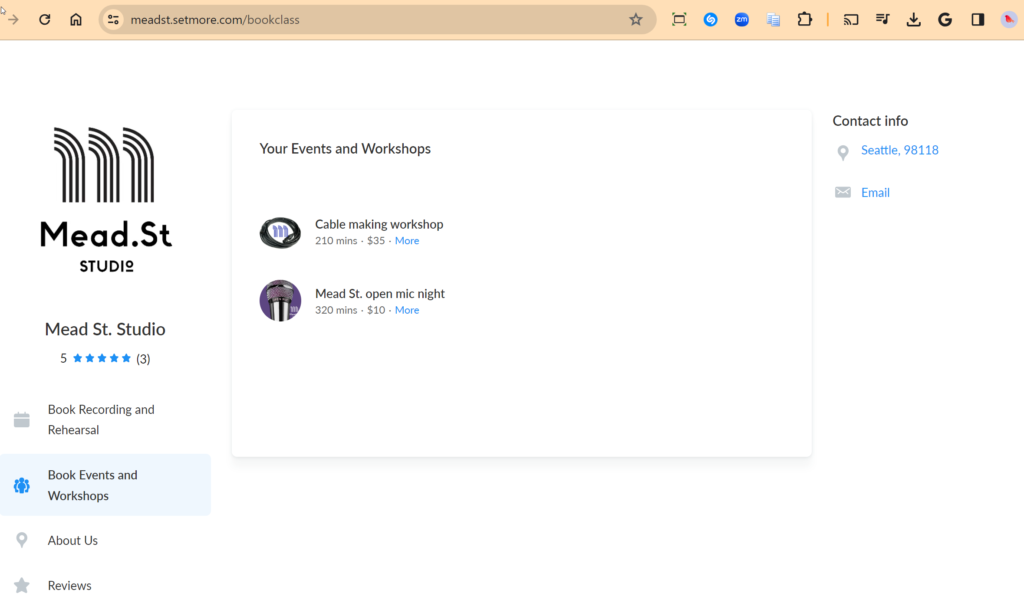
Task: Click the browser Home button
Action: (76, 19)
